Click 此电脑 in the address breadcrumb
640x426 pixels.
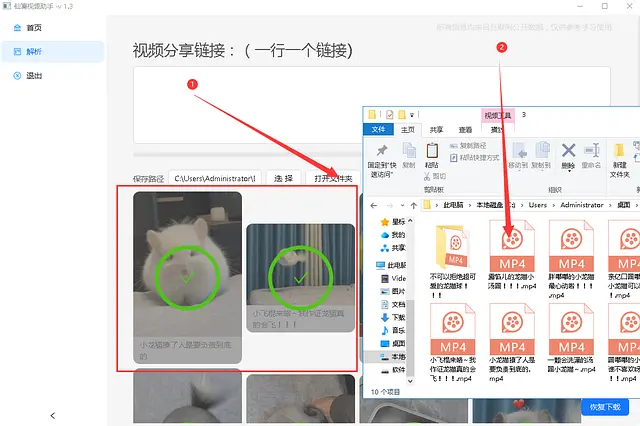453,205
